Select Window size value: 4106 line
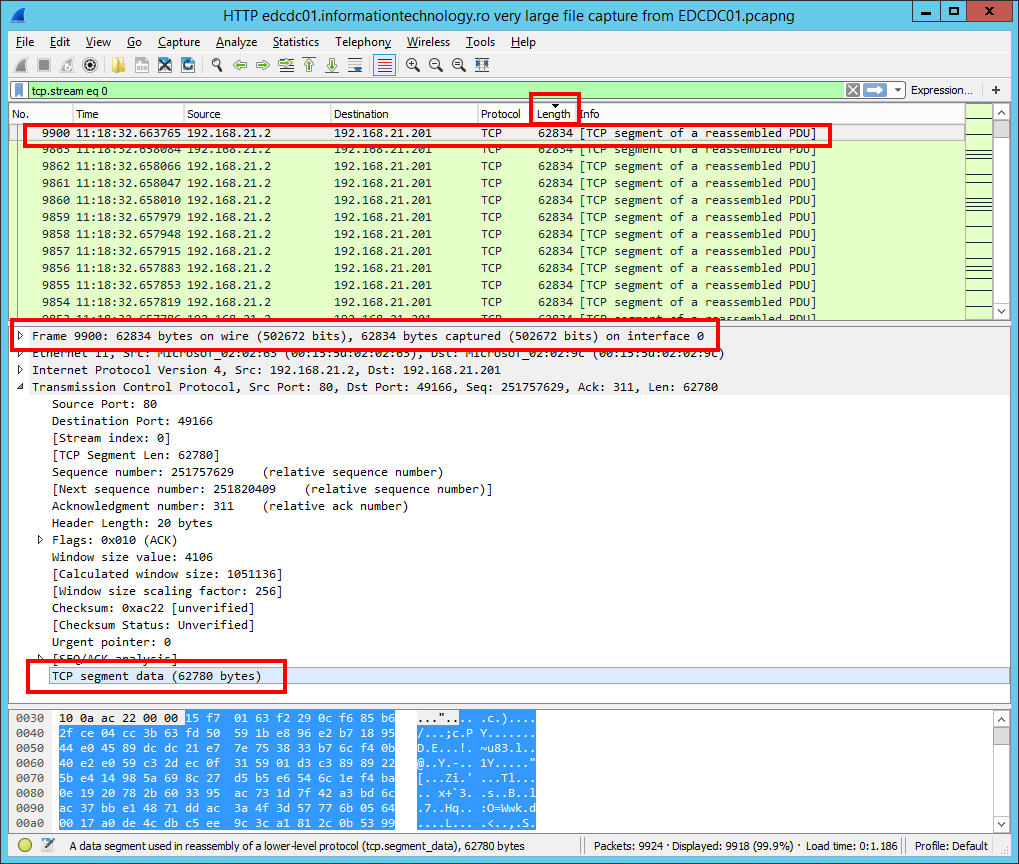 coord(133,557)
